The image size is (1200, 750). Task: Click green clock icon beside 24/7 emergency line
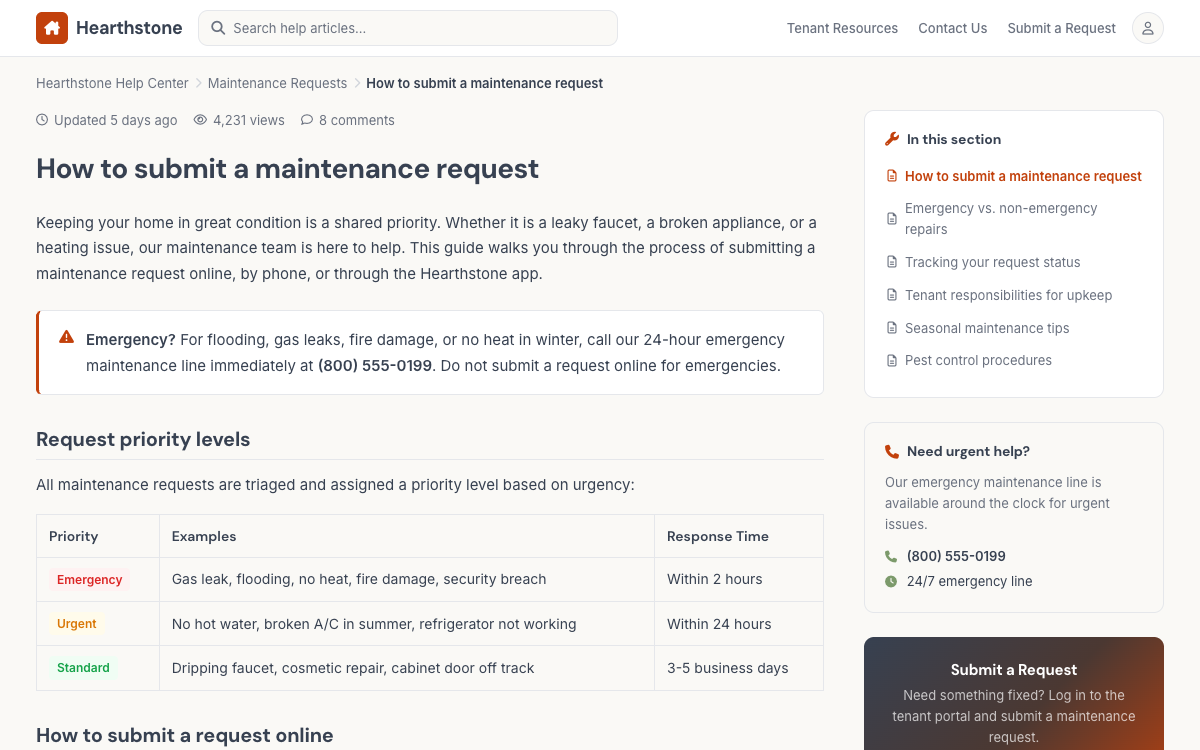(x=891, y=581)
